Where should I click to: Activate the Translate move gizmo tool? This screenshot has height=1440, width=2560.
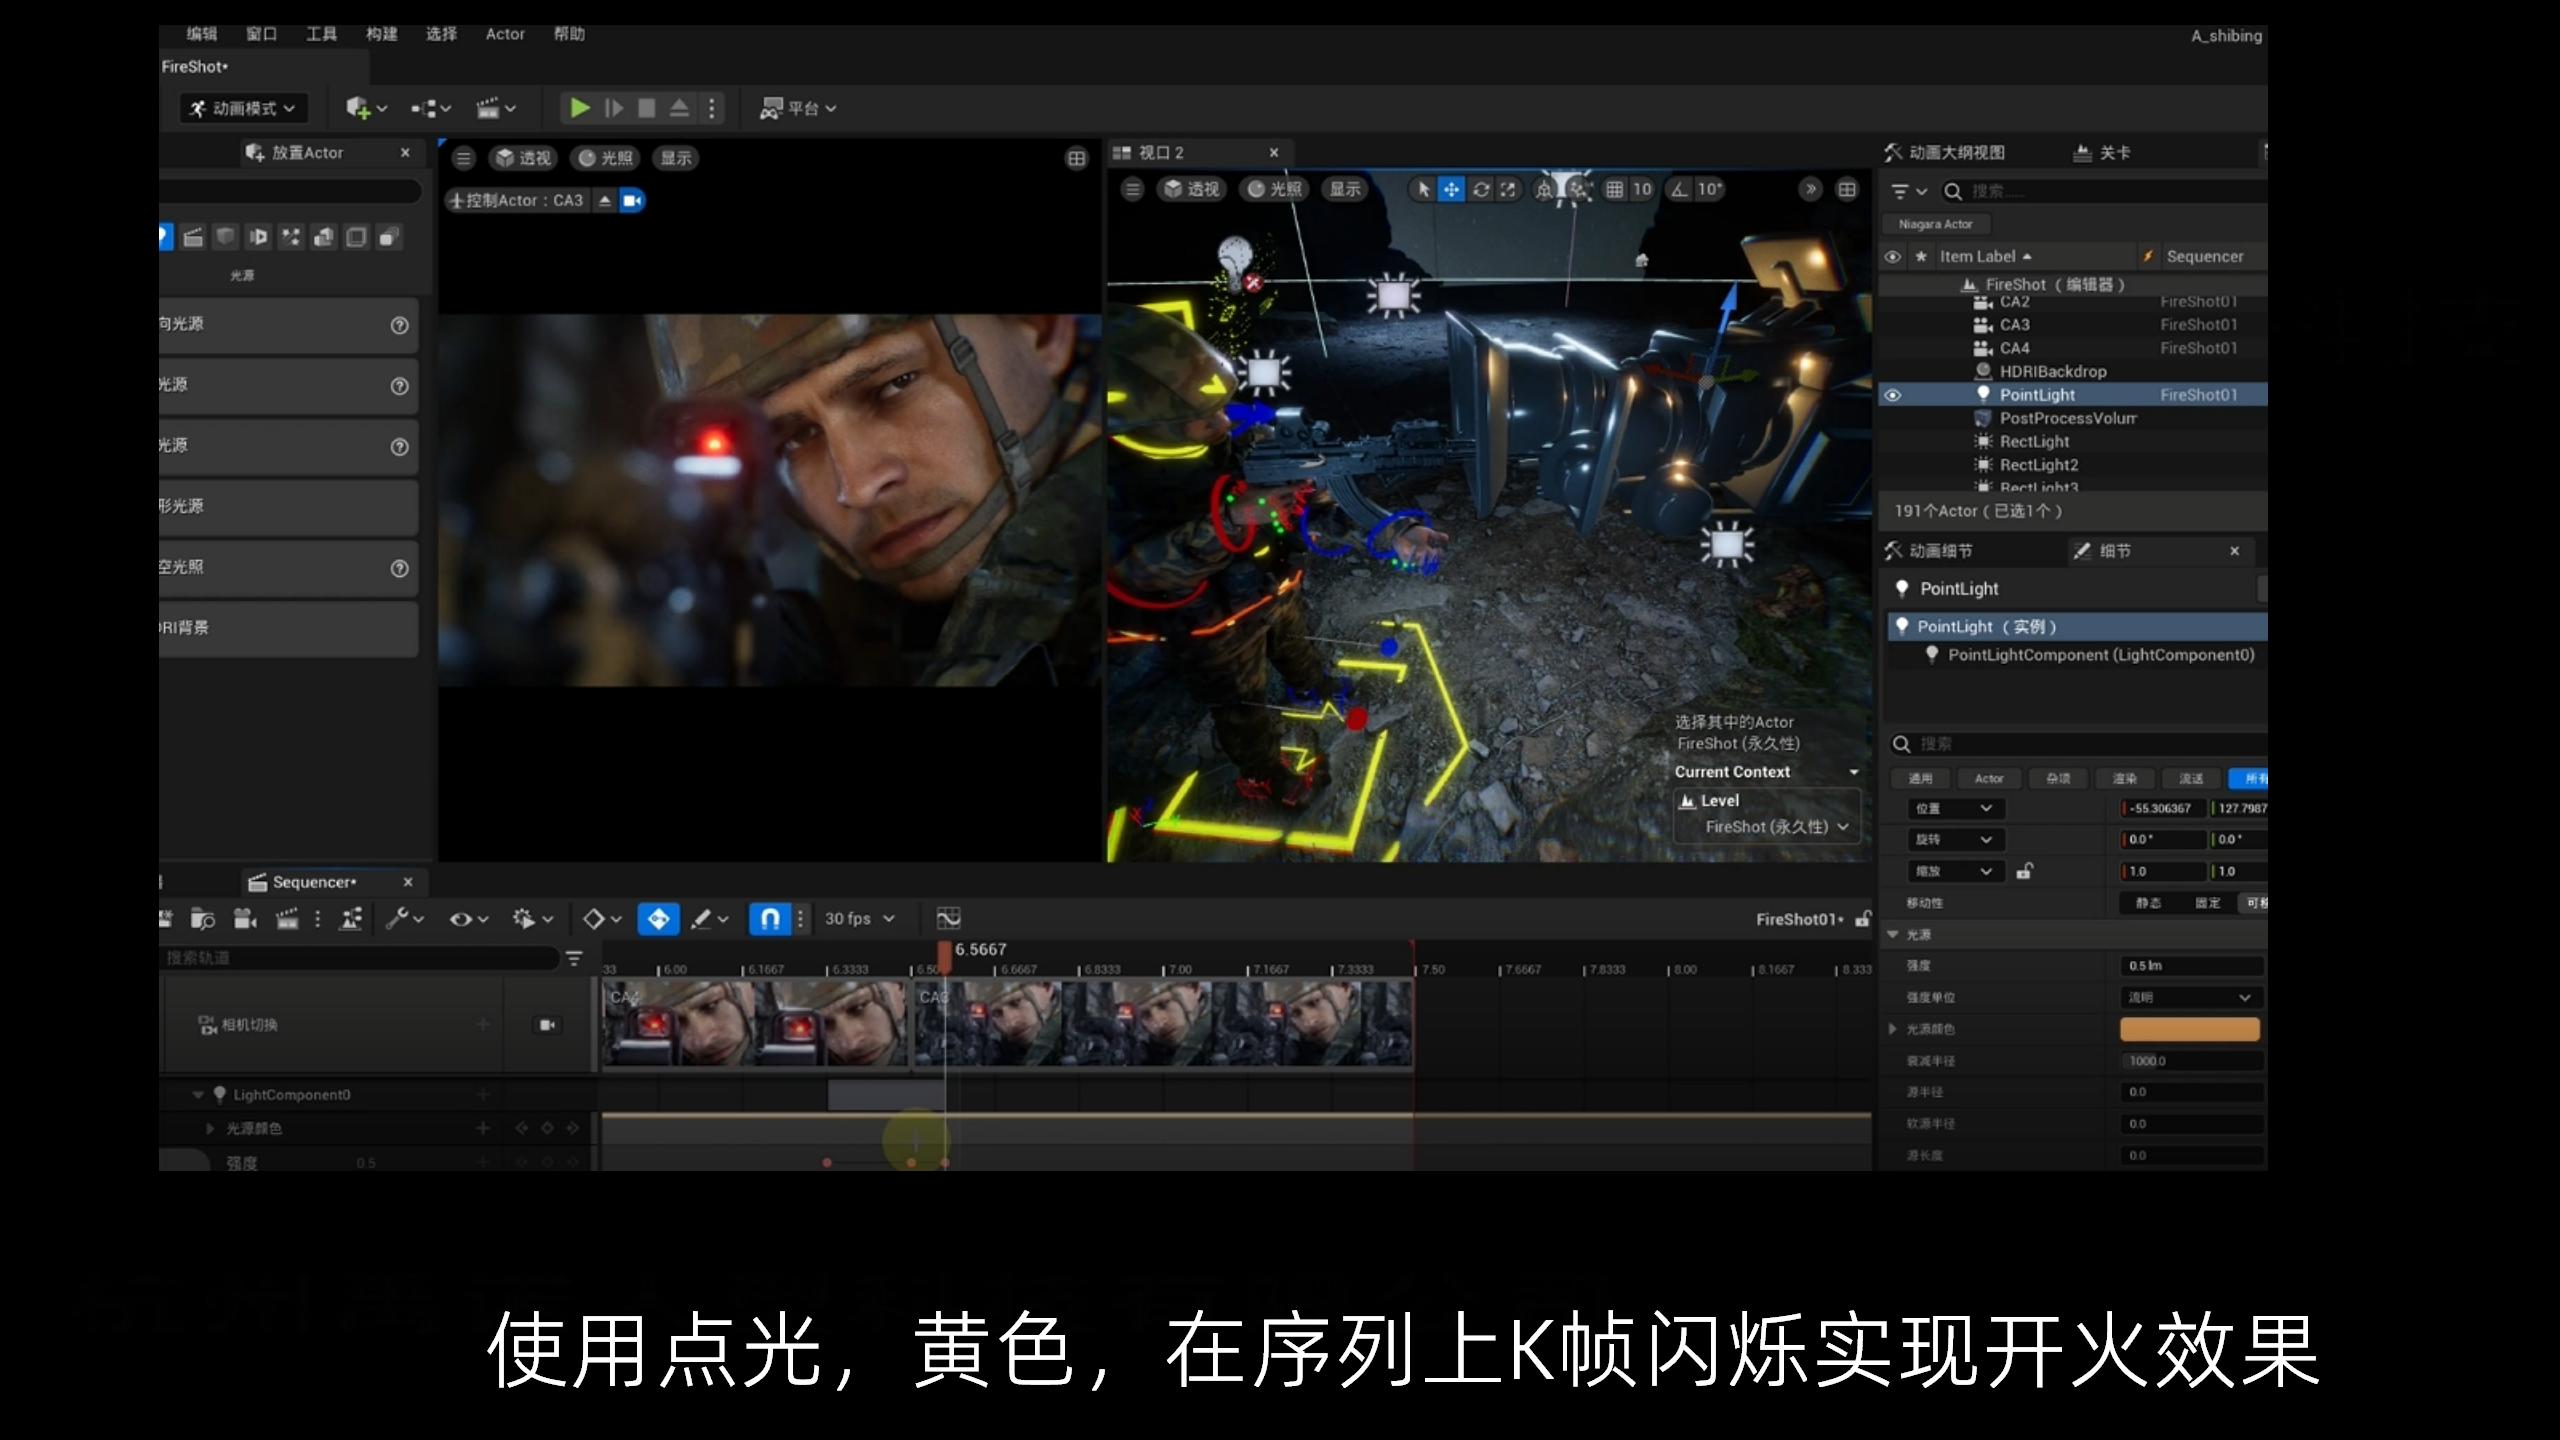(x=1451, y=189)
